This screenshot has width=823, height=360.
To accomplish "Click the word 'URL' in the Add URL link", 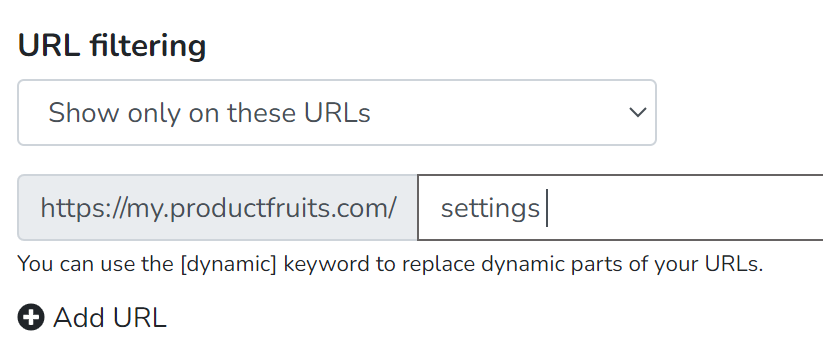I will point(139,317).
